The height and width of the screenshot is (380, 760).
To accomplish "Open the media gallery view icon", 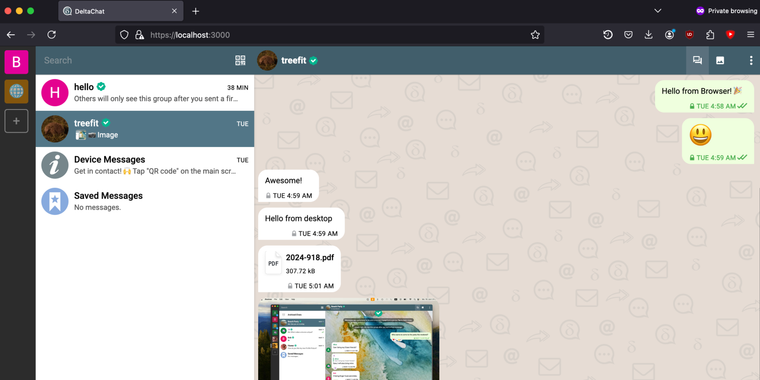I will click(720, 61).
